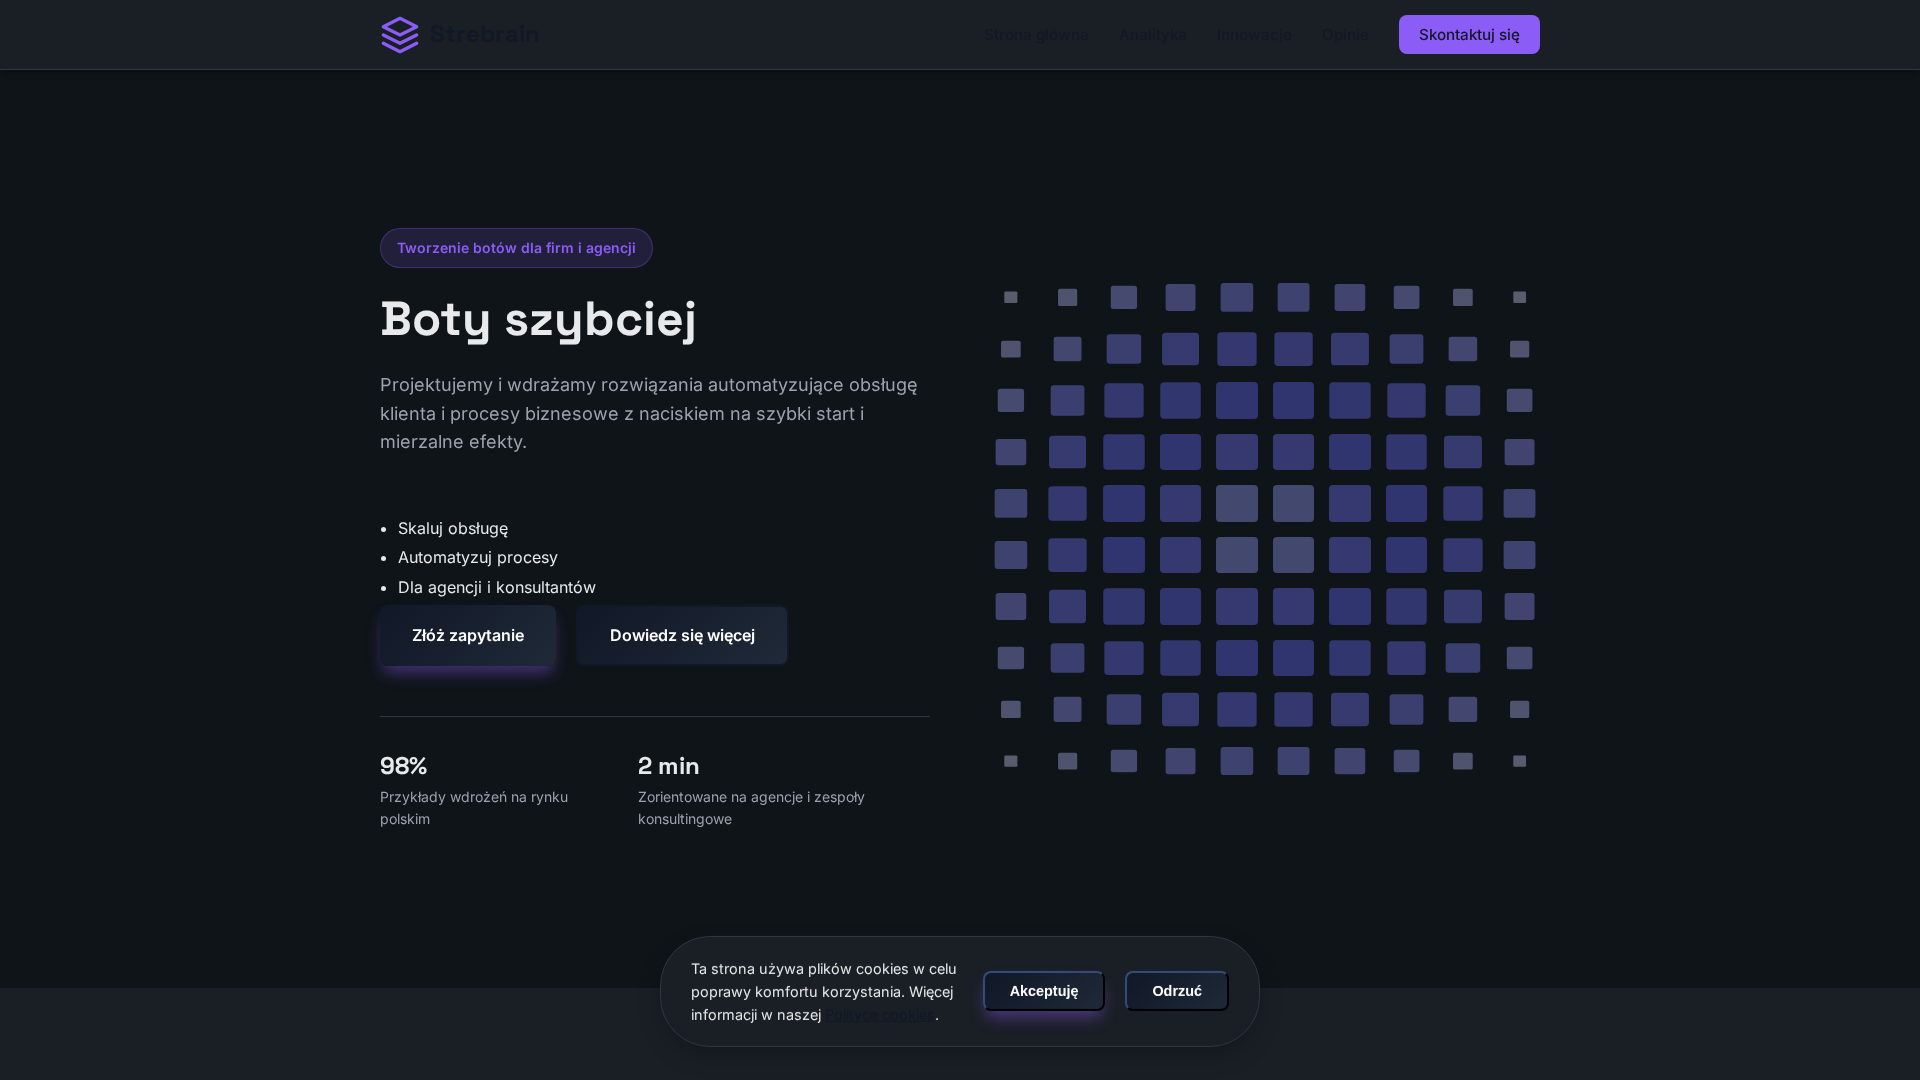The width and height of the screenshot is (1920, 1080).
Task: Go to Strona główna in navigation
Action: click(x=1036, y=34)
